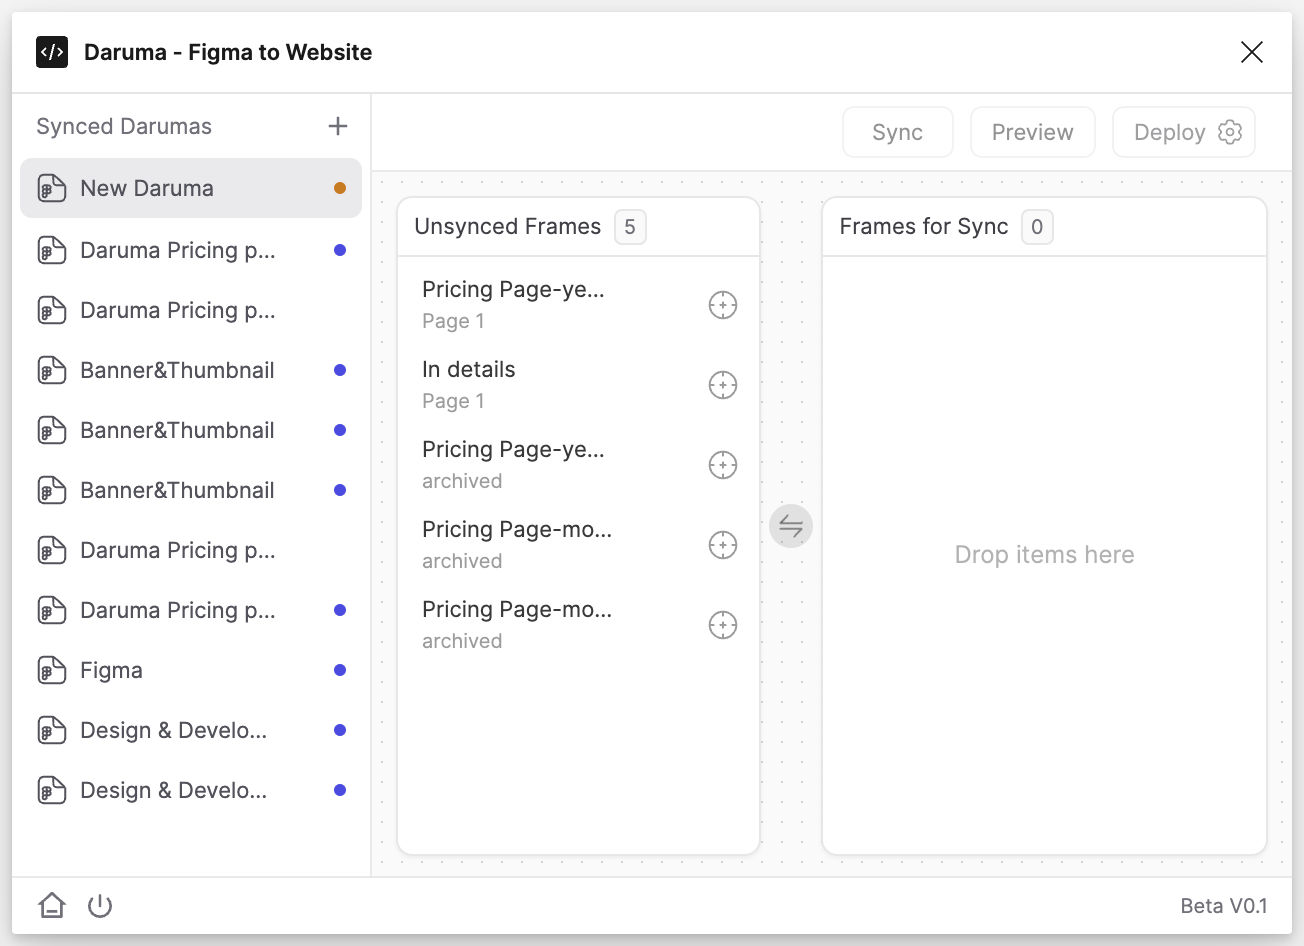This screenshot has width=1304, height=946.
Task: Click the Drop items here area
Action: click(x=1044, y=555)
